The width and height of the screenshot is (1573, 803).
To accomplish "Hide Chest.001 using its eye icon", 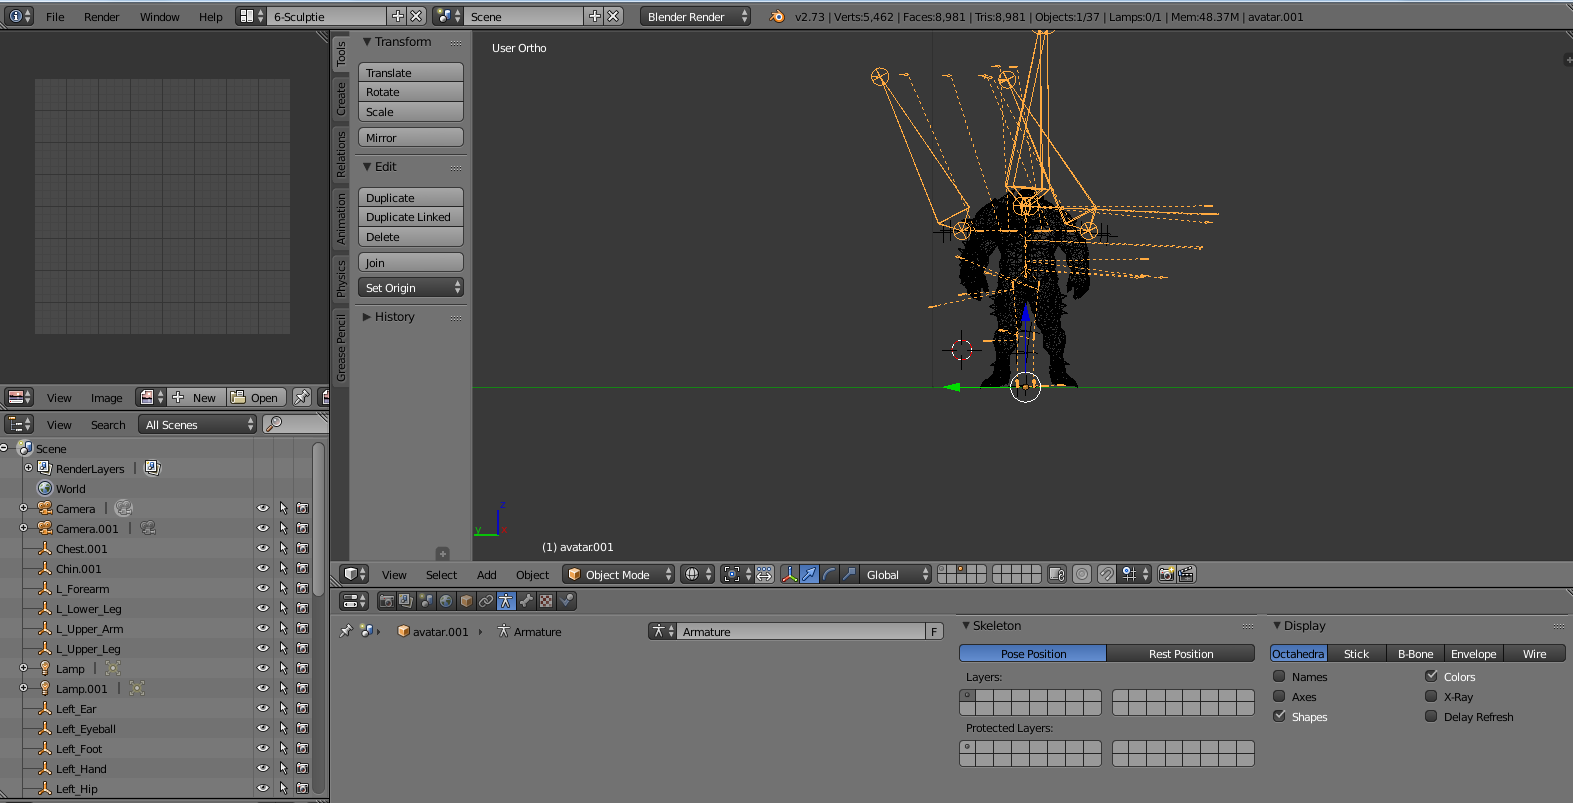I will (x=263, y=548).
